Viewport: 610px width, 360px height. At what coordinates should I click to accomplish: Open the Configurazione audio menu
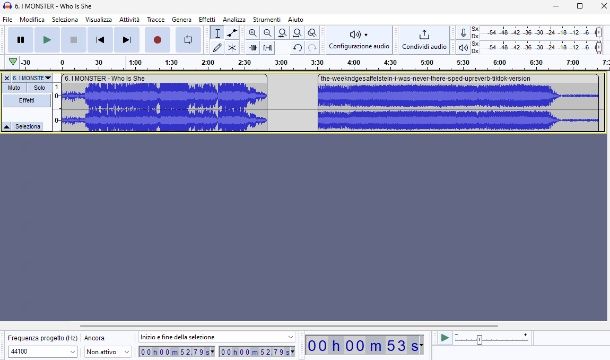point(359,40)
